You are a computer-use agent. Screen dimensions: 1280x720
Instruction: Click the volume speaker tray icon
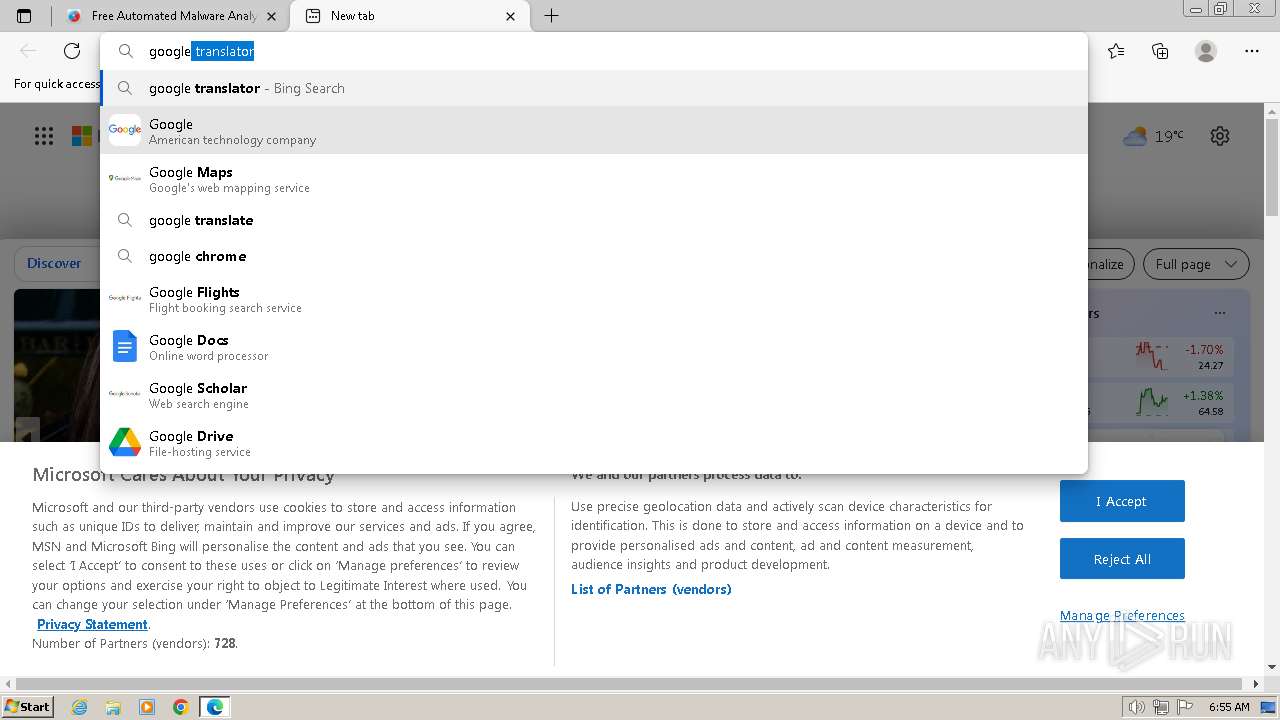(1136, 707)
